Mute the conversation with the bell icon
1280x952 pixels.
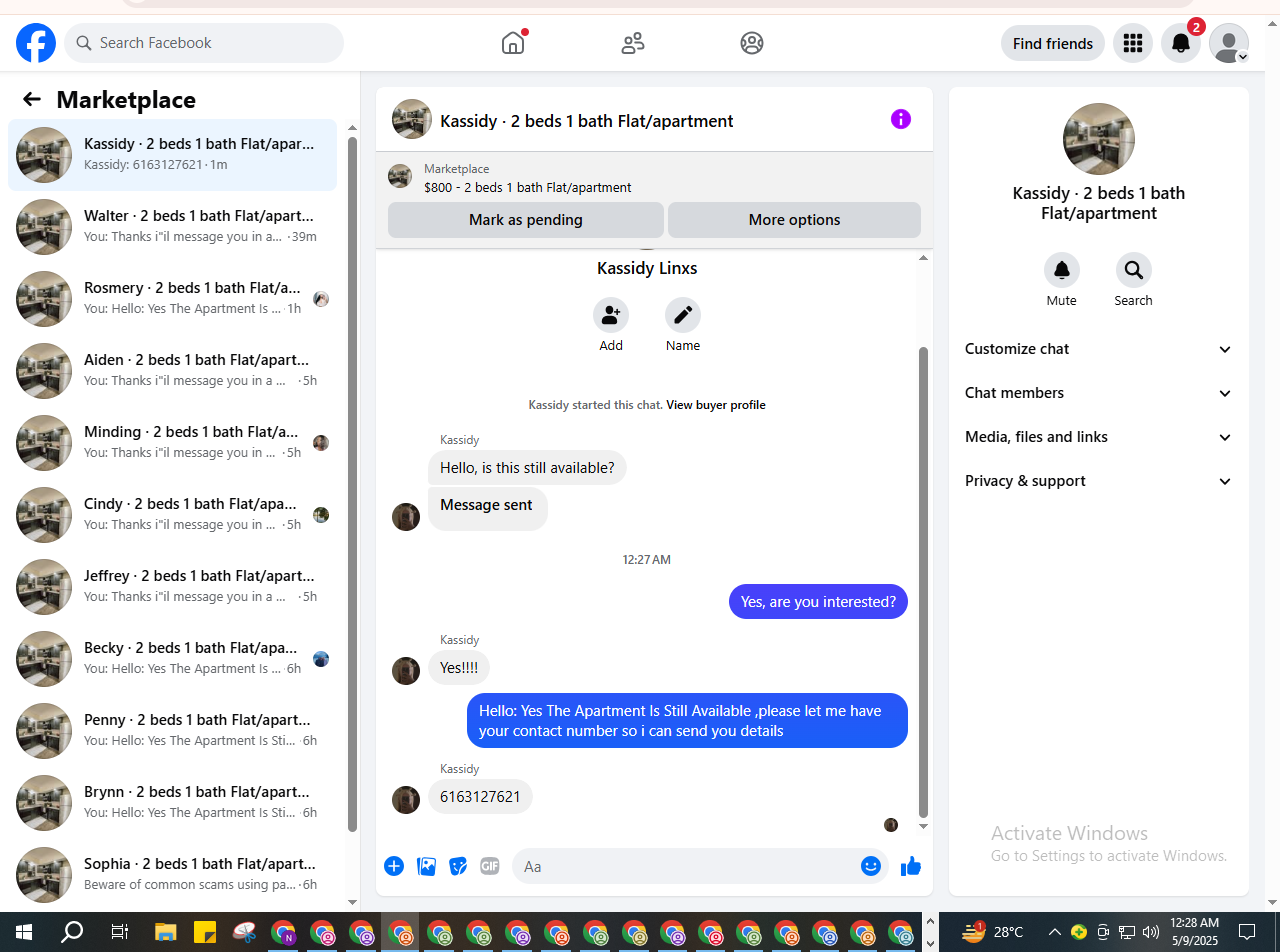1062,270
